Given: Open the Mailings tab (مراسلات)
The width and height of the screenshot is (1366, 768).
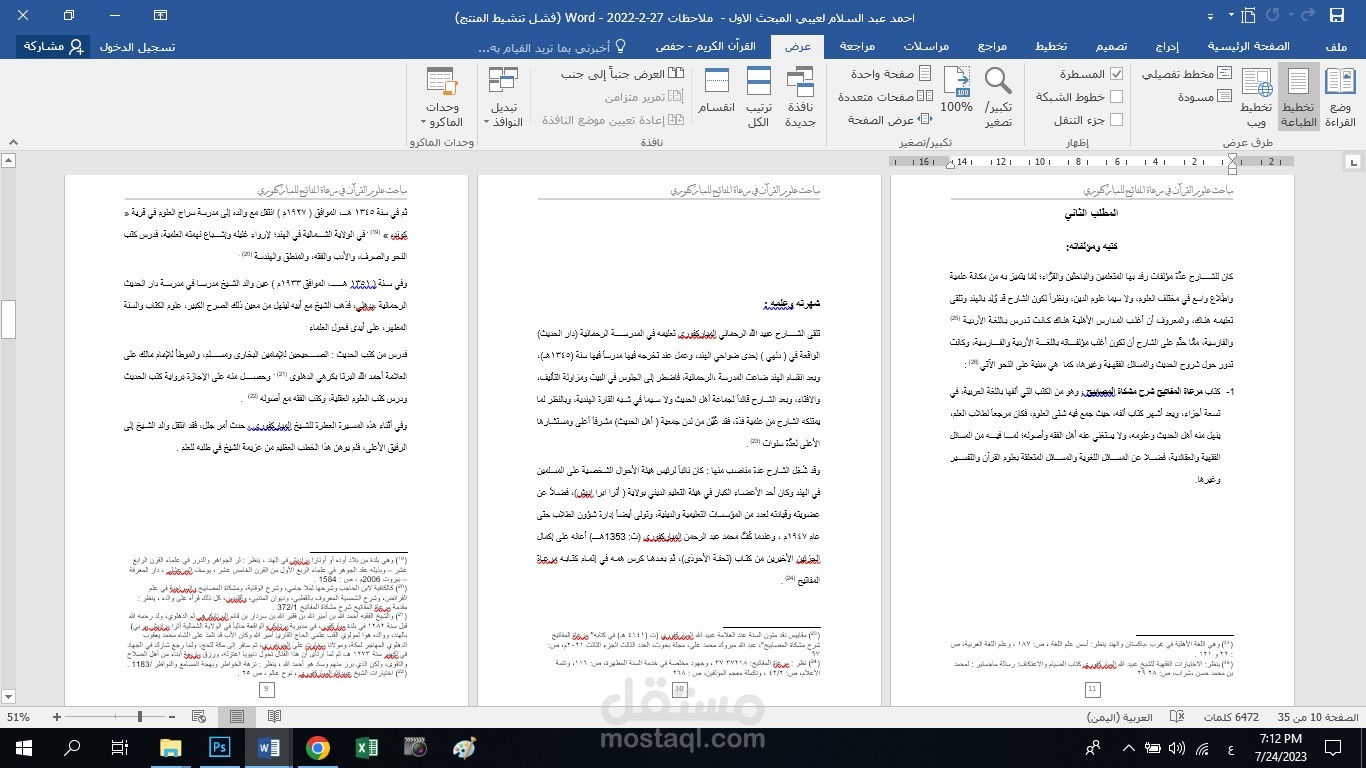Looking at the screenshot, I should point(926,47).
